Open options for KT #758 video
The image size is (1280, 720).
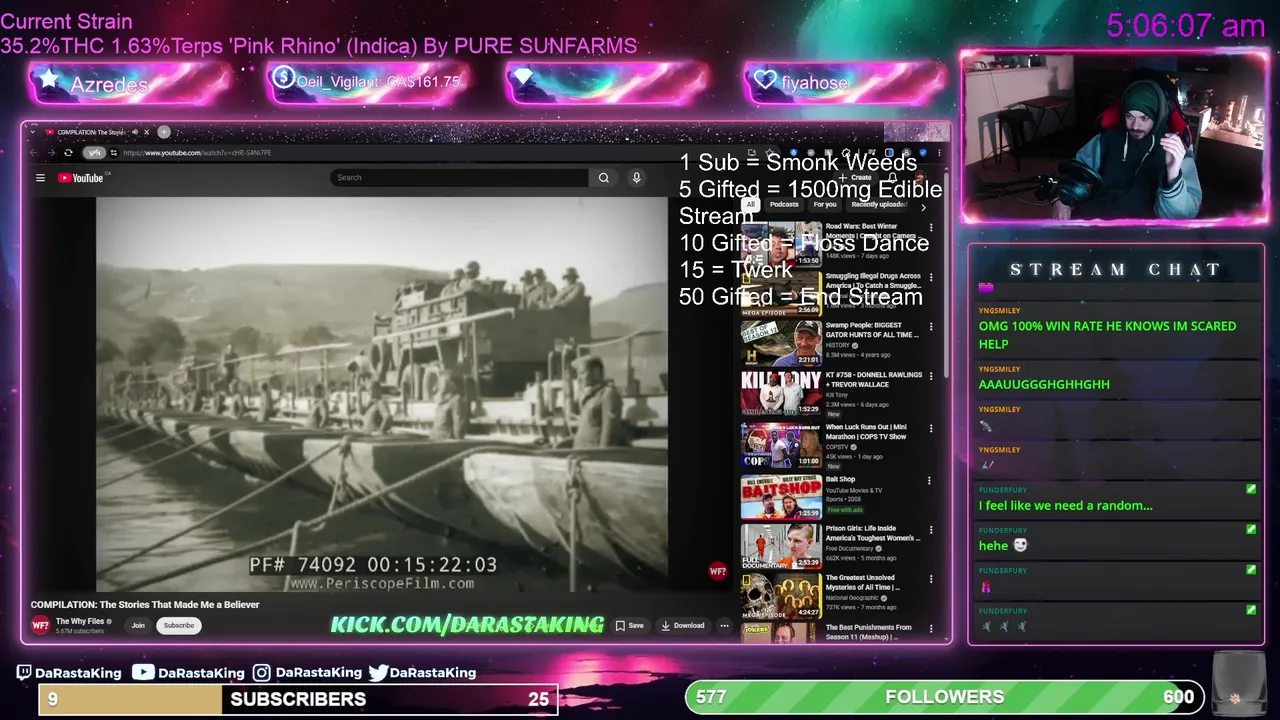pyautogui.click(x=930, y=377)
